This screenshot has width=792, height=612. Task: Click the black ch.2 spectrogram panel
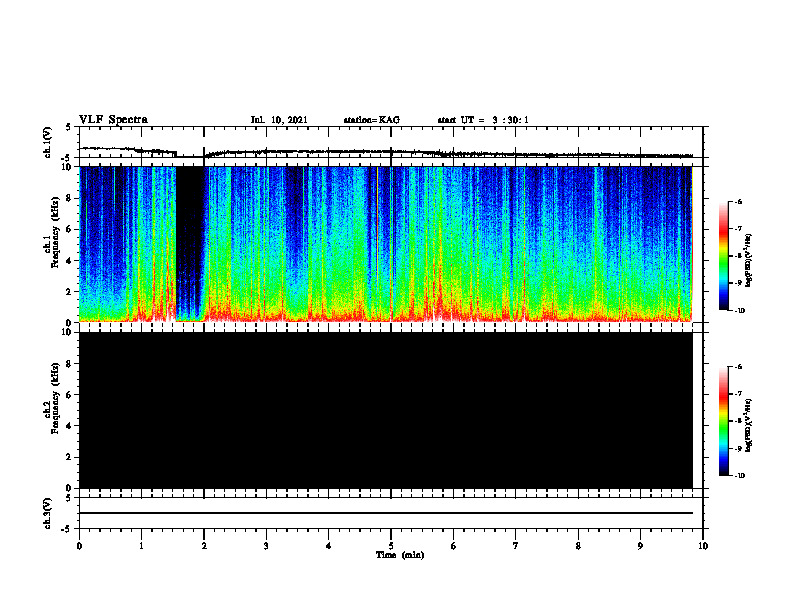(386, 410)
